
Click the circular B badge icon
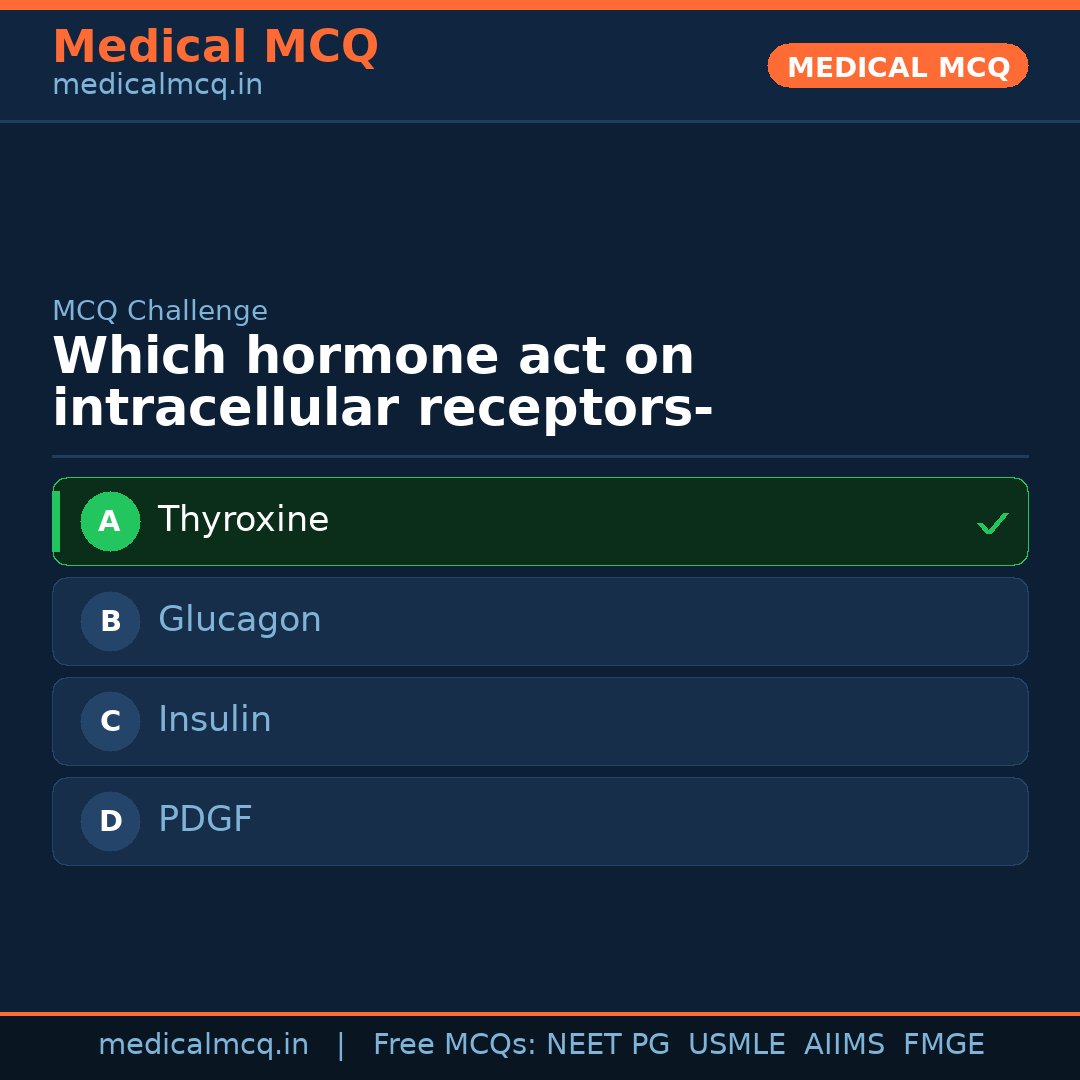pos(110,621)
